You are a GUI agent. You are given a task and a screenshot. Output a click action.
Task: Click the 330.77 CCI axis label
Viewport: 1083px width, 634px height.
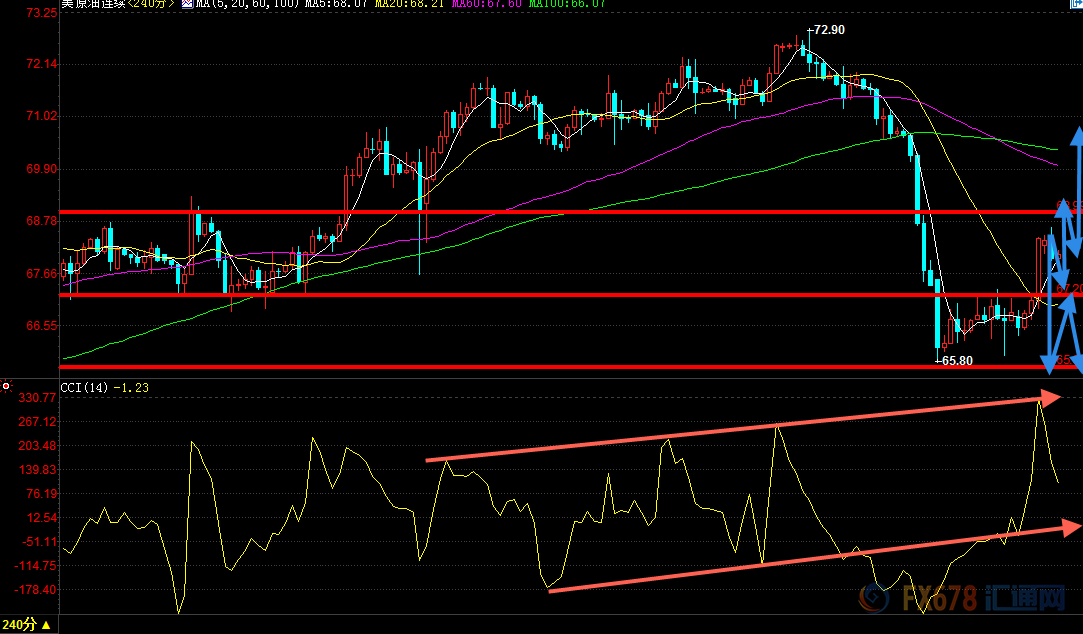point(37,398)
